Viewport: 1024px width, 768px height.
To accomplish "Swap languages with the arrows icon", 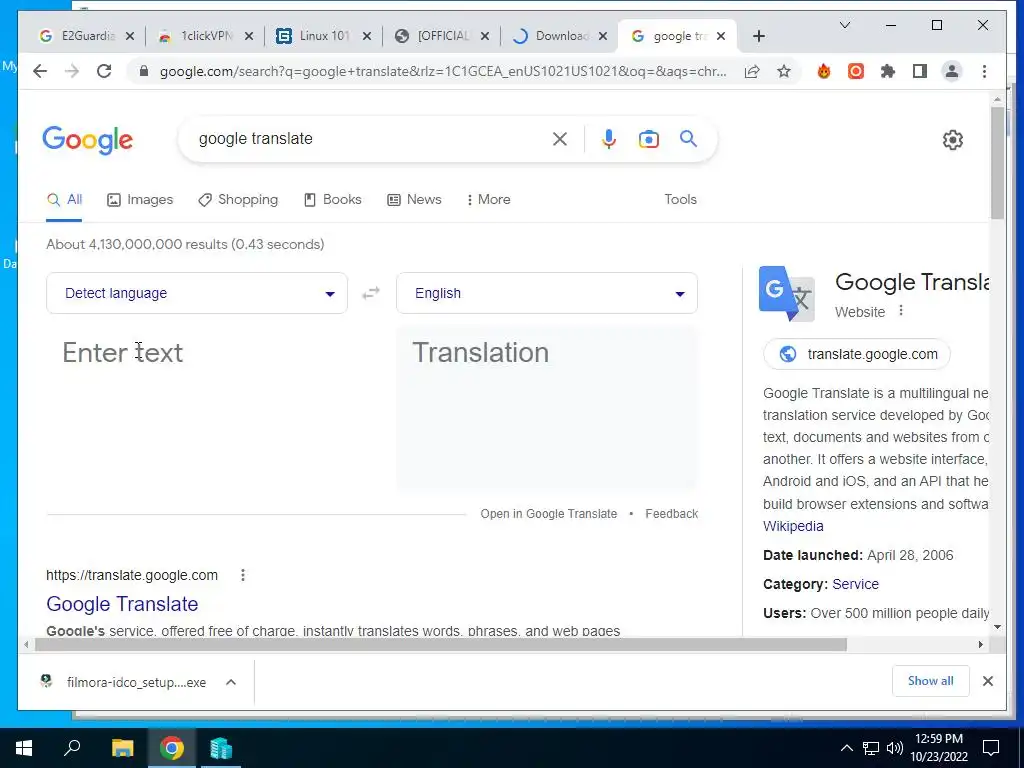I will click(371, 293).
